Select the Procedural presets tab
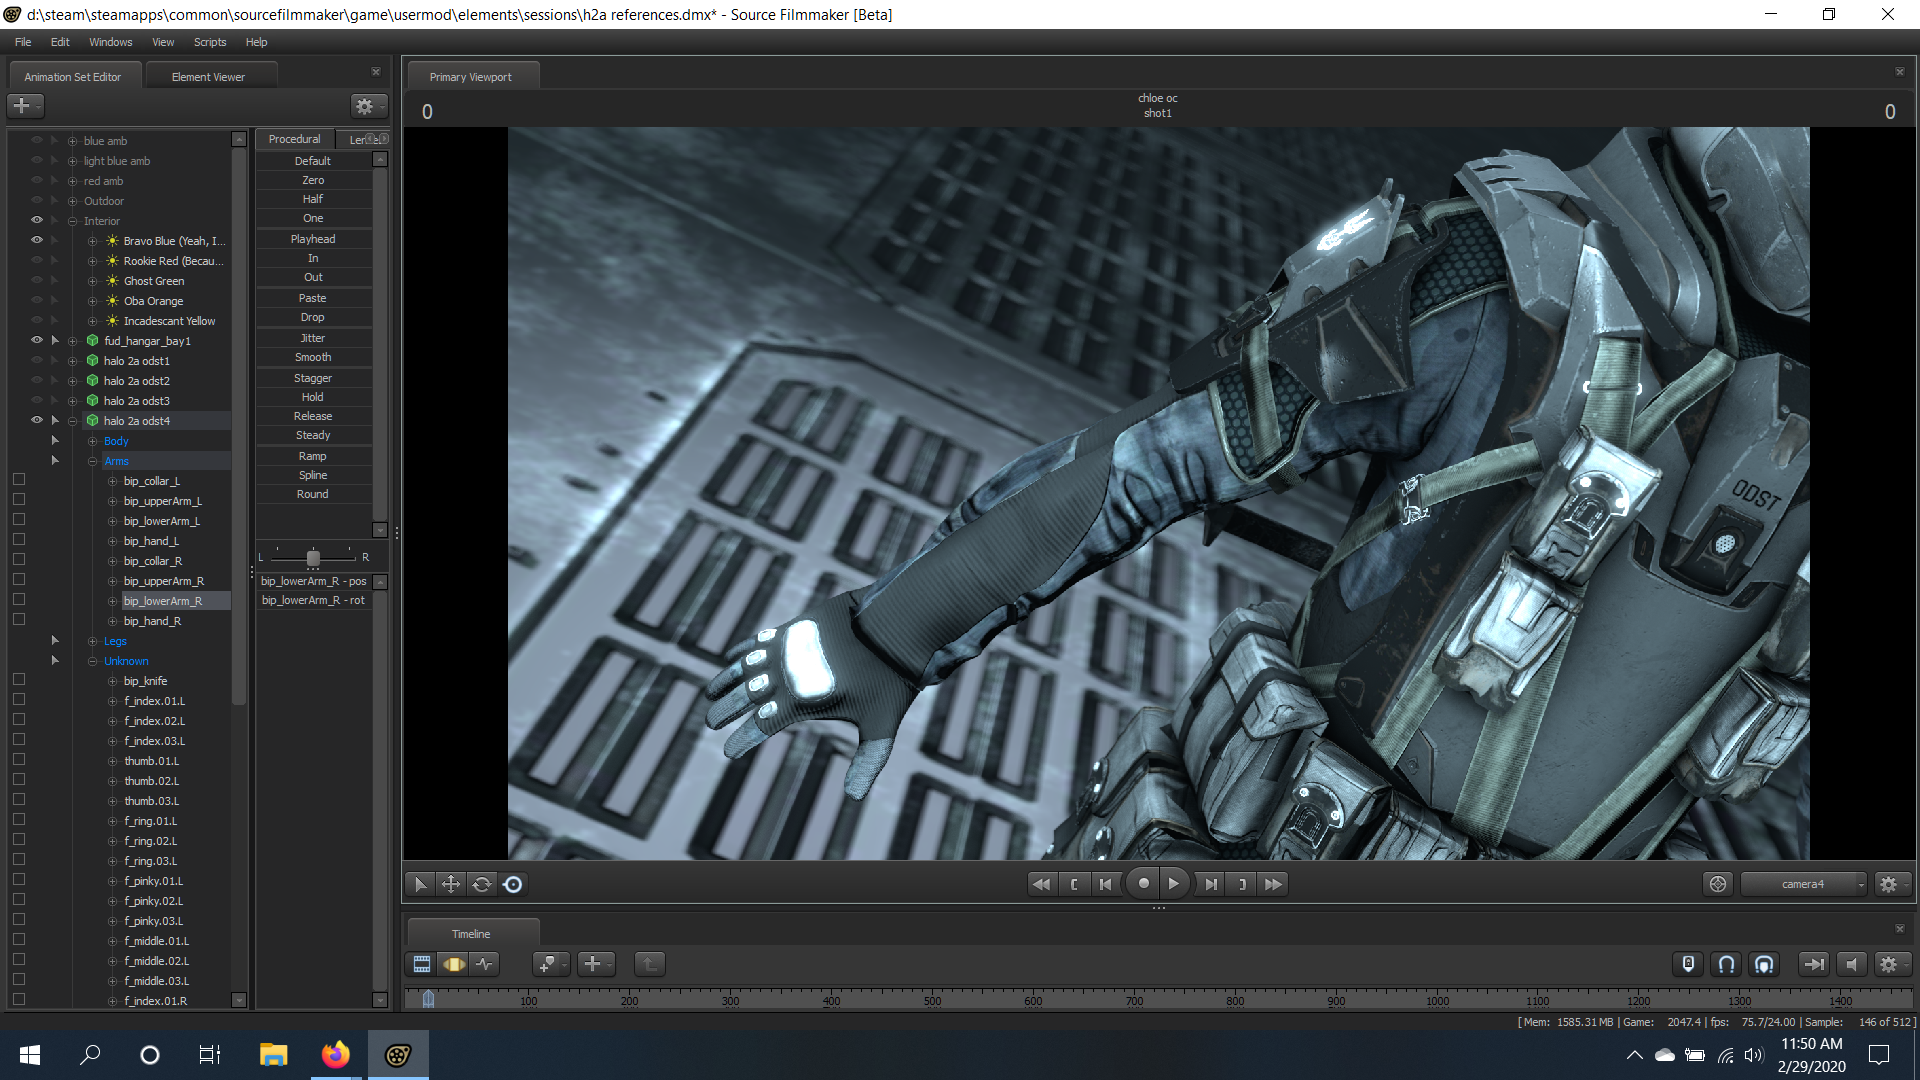Image resolution: width=1920 pixels, height=1080 pixels. point(294,139)
